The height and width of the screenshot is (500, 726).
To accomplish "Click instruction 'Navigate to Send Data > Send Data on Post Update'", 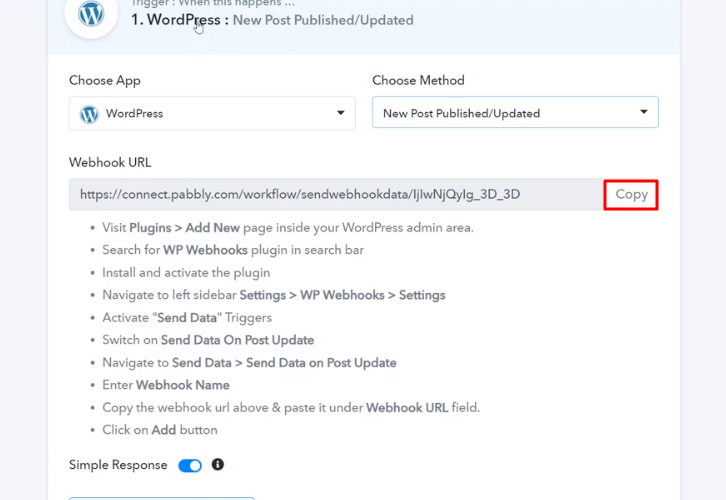I will (x=250, y=362).
